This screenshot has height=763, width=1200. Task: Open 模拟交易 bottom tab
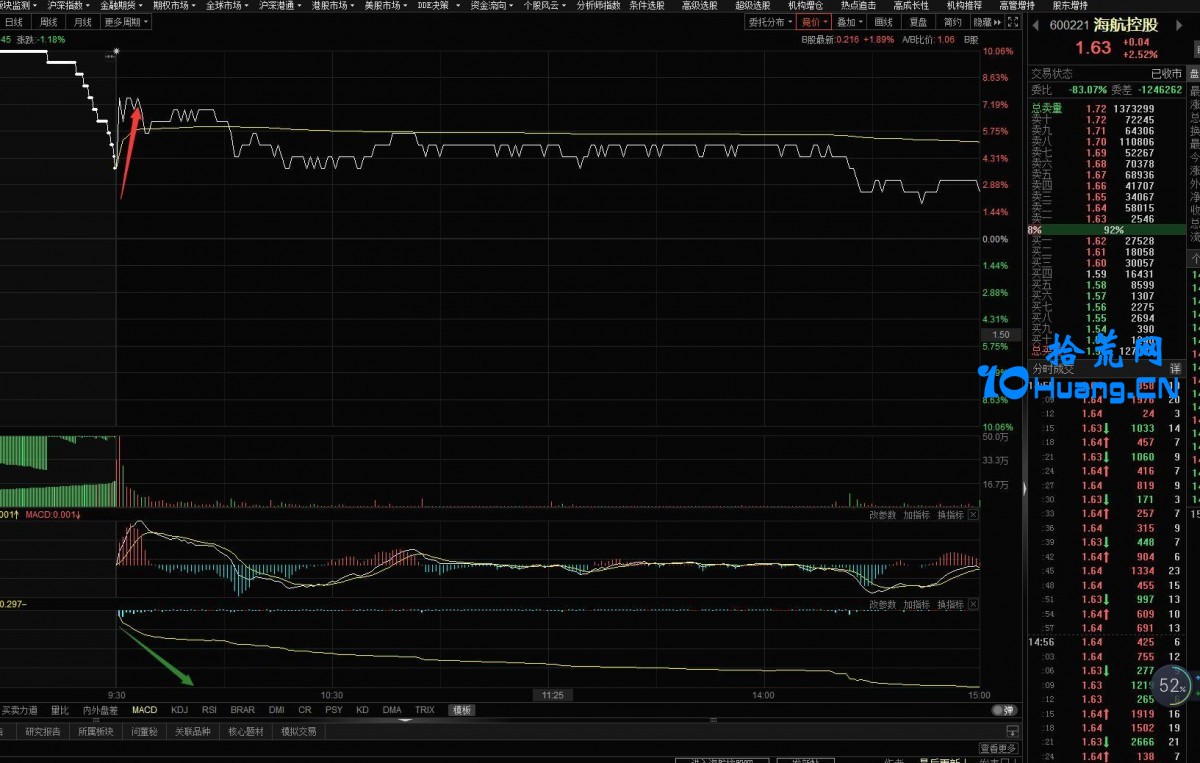299,732
